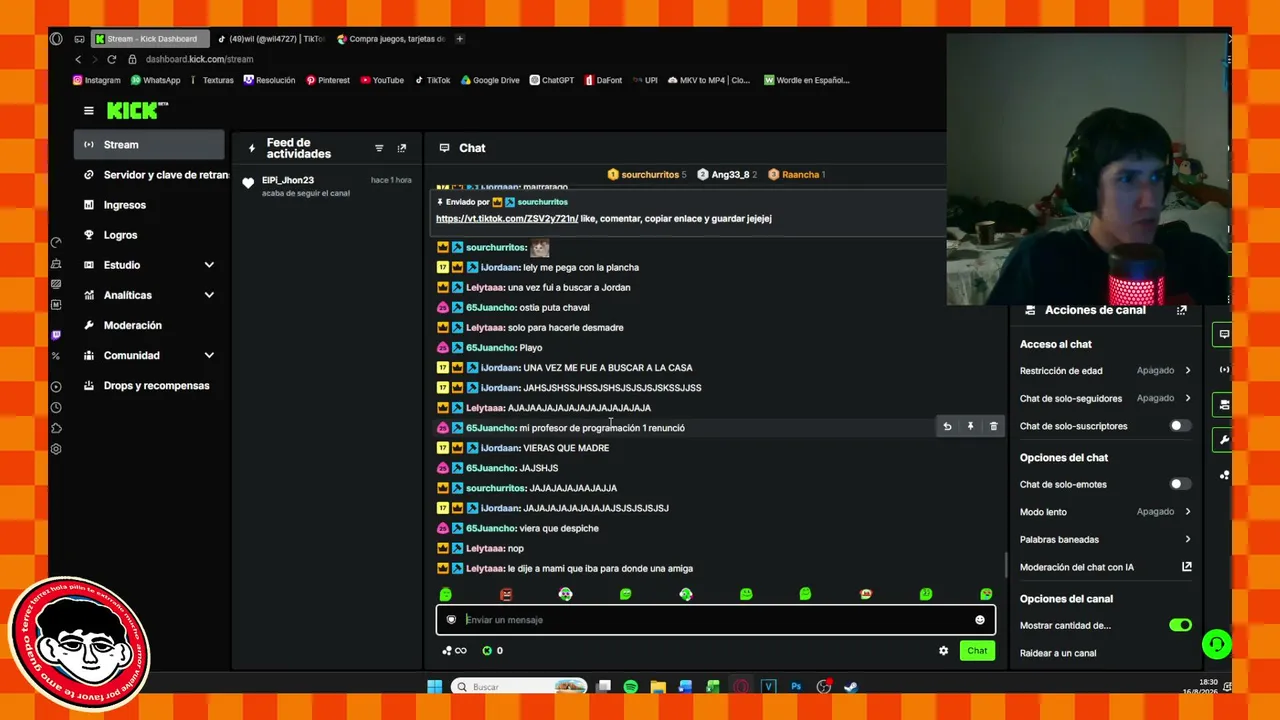Open the Google Drive bookmark

(490, 80)
